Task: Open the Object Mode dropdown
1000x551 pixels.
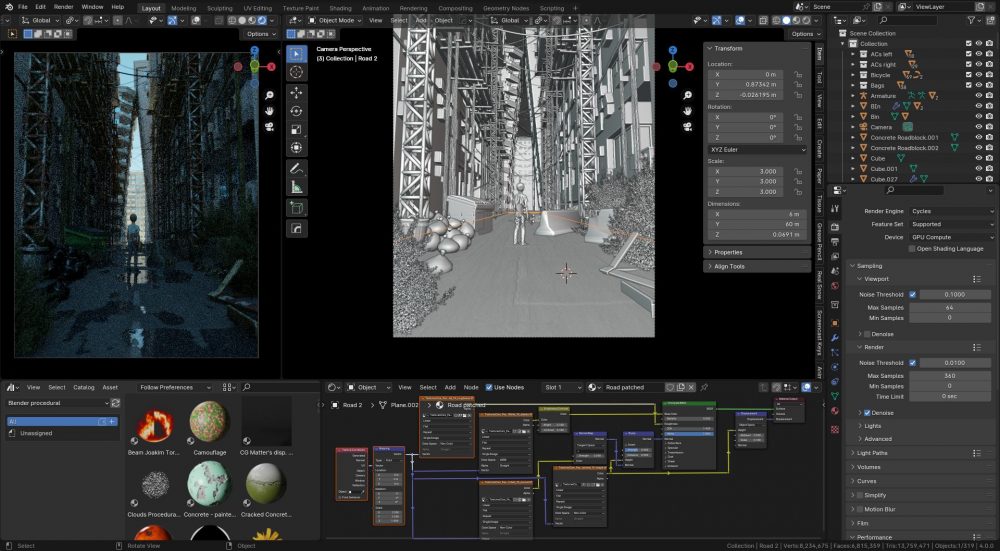Action: click(334, 20)
